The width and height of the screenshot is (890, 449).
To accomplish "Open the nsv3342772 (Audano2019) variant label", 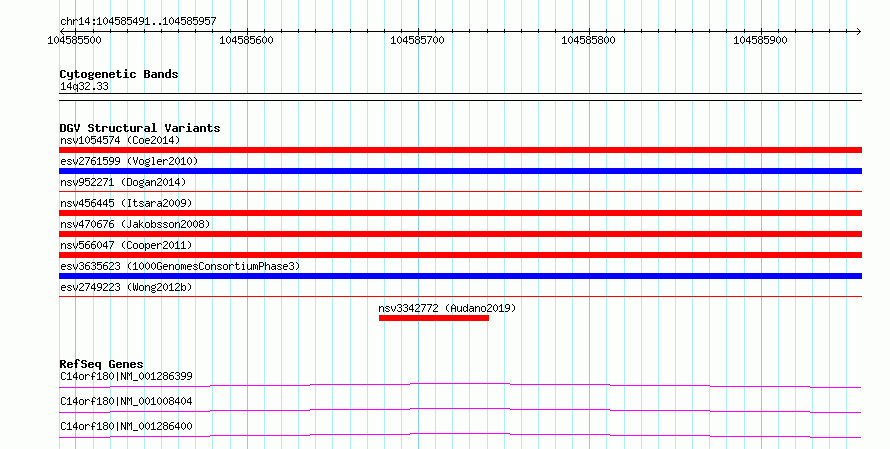I will 447,308.
